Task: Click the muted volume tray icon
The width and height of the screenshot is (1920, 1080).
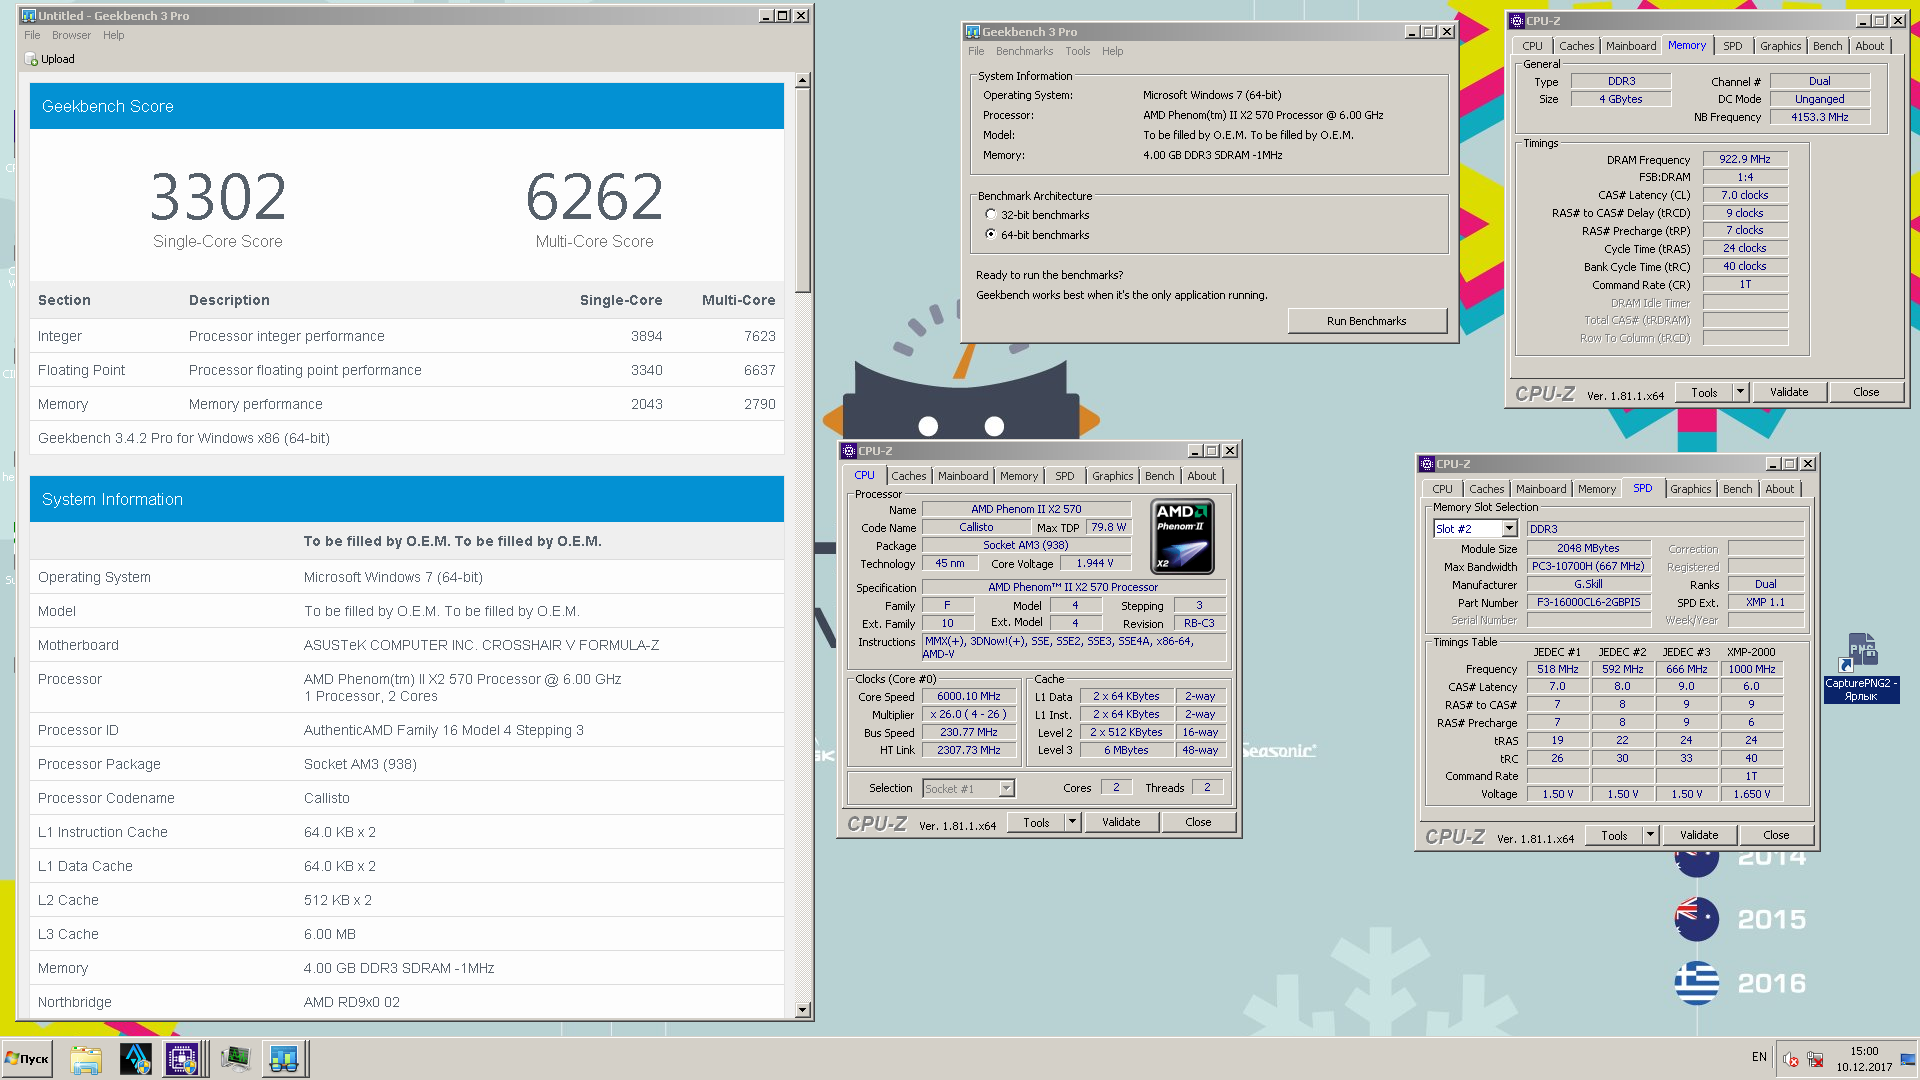Action: point(1791,1060)
